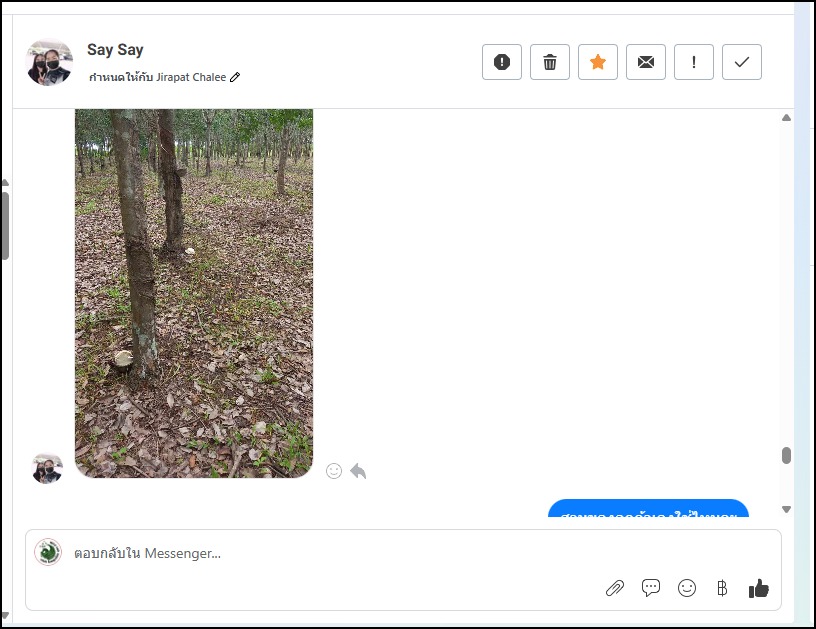Open the Say Say contact name

coord(115,49)
